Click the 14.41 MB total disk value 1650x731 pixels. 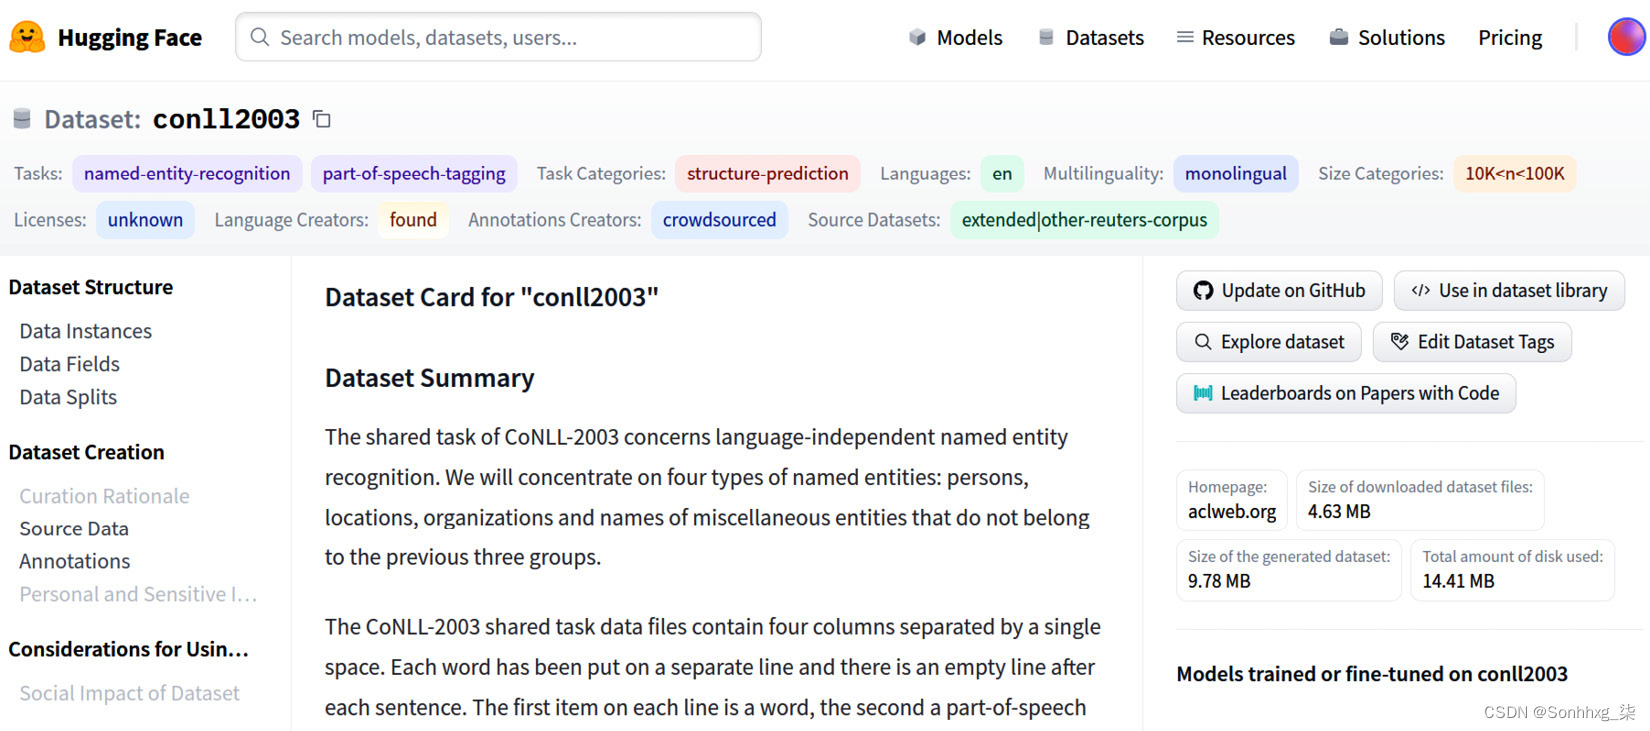click(x=1458, y=581)
